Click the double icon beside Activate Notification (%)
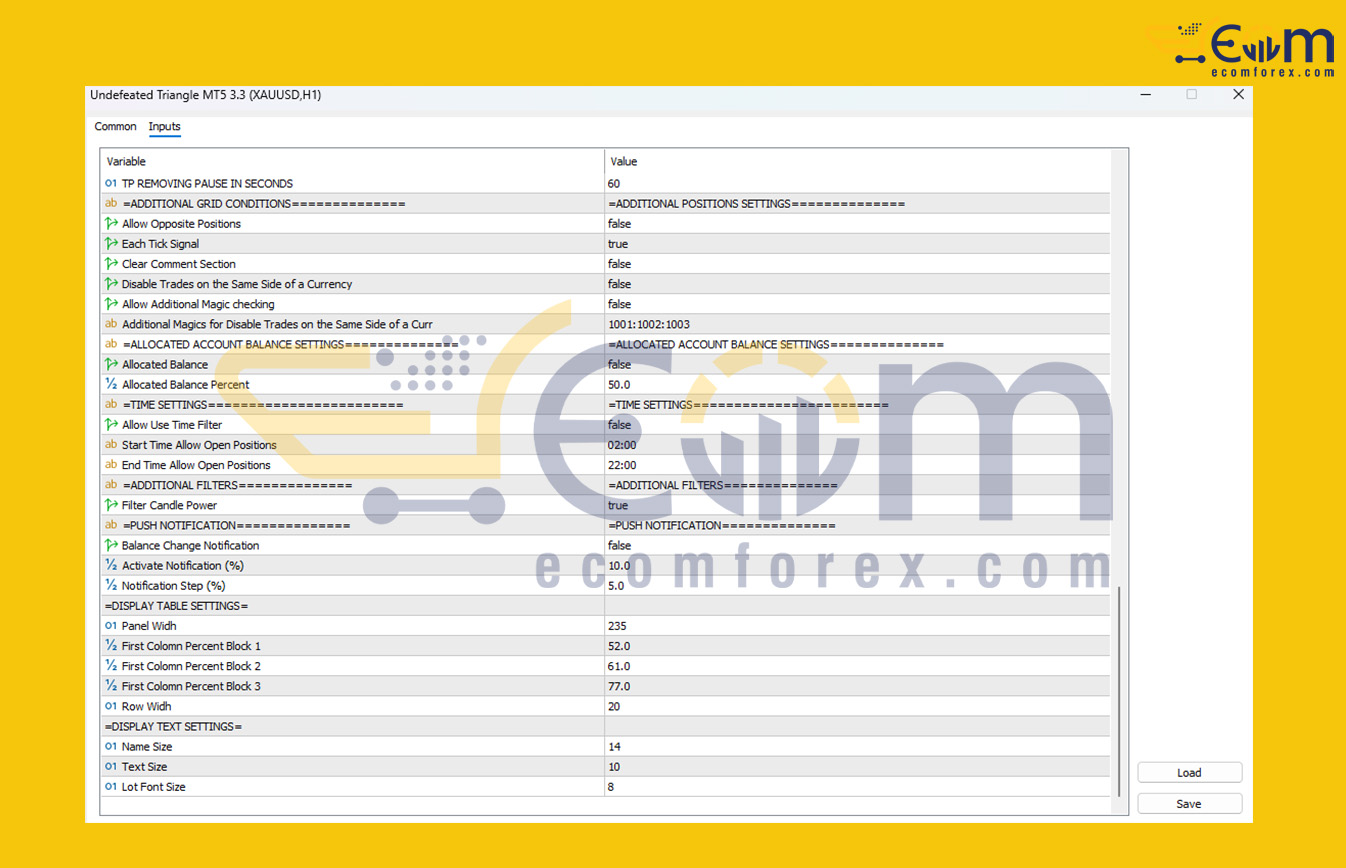This screenshot has height=868, width=1346. [x=111, y=565]
